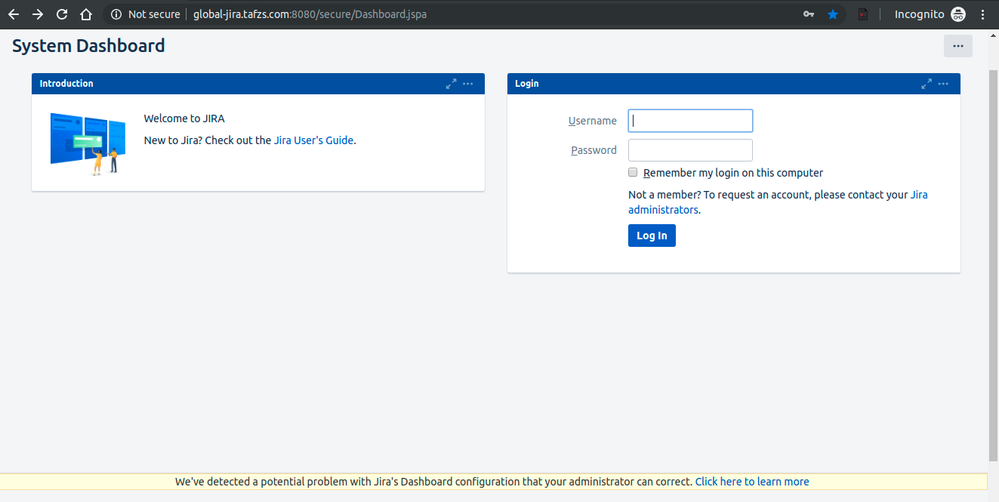Open the Introduction gadget options menu
999x502 pixels.
468,83
